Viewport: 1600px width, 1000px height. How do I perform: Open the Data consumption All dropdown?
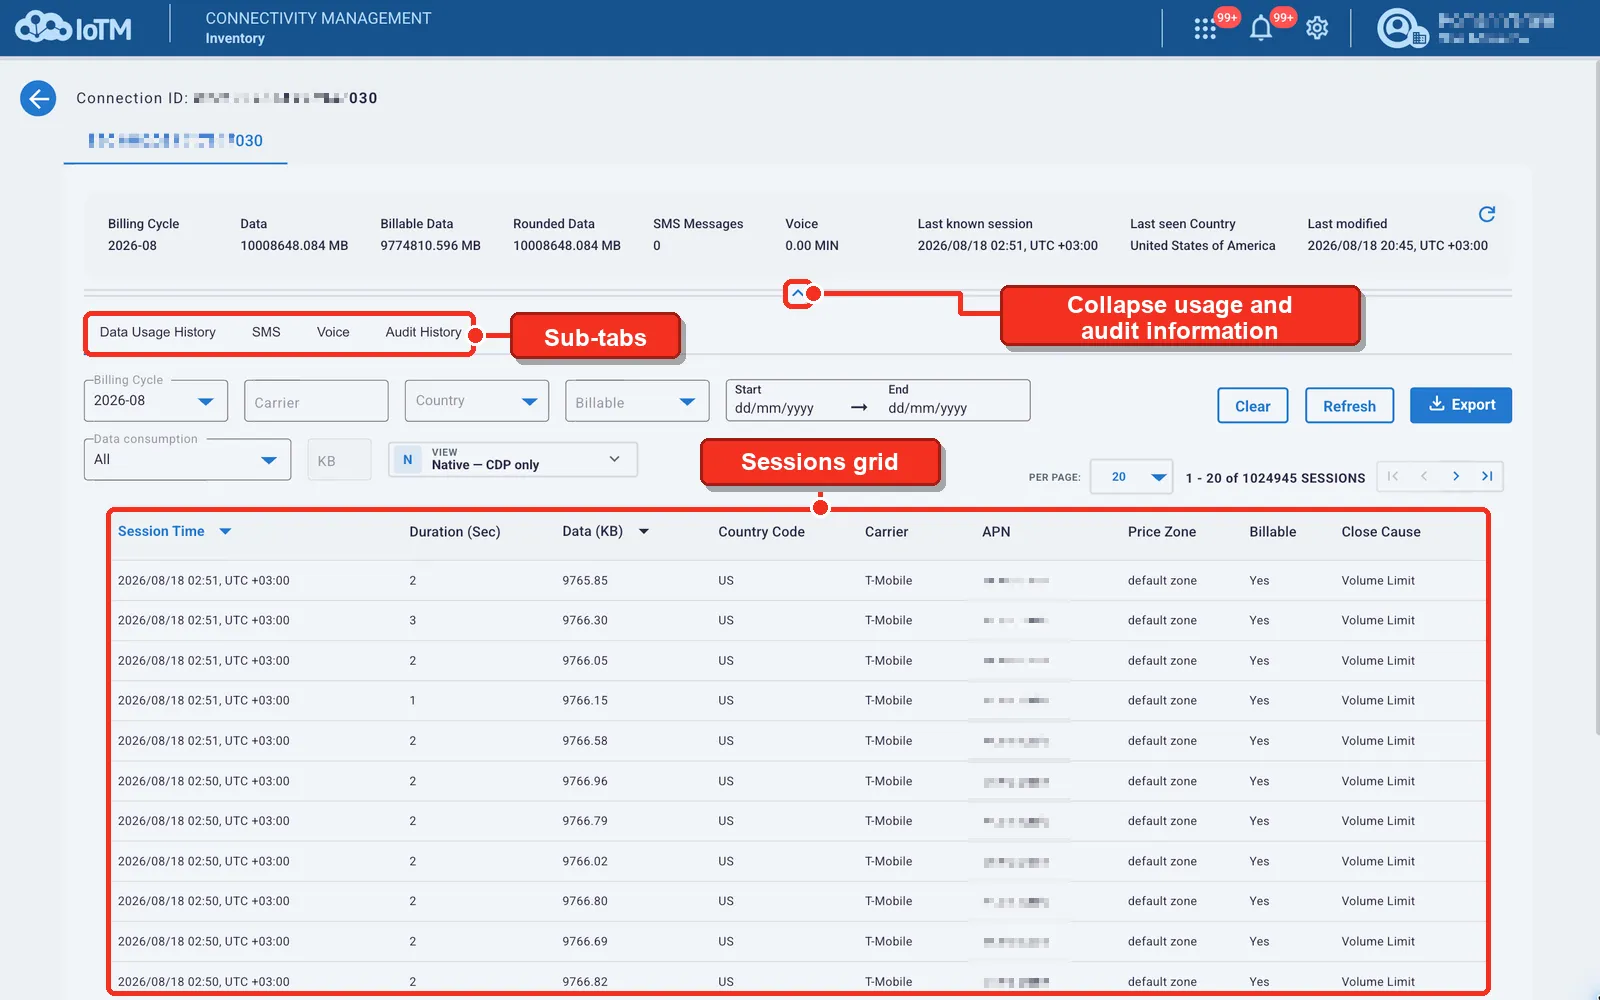click(188, 460)
